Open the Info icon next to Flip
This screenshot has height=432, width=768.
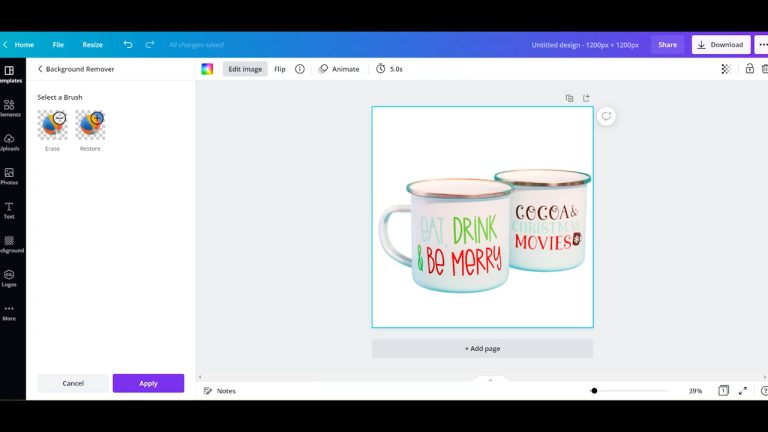point(300,69)
